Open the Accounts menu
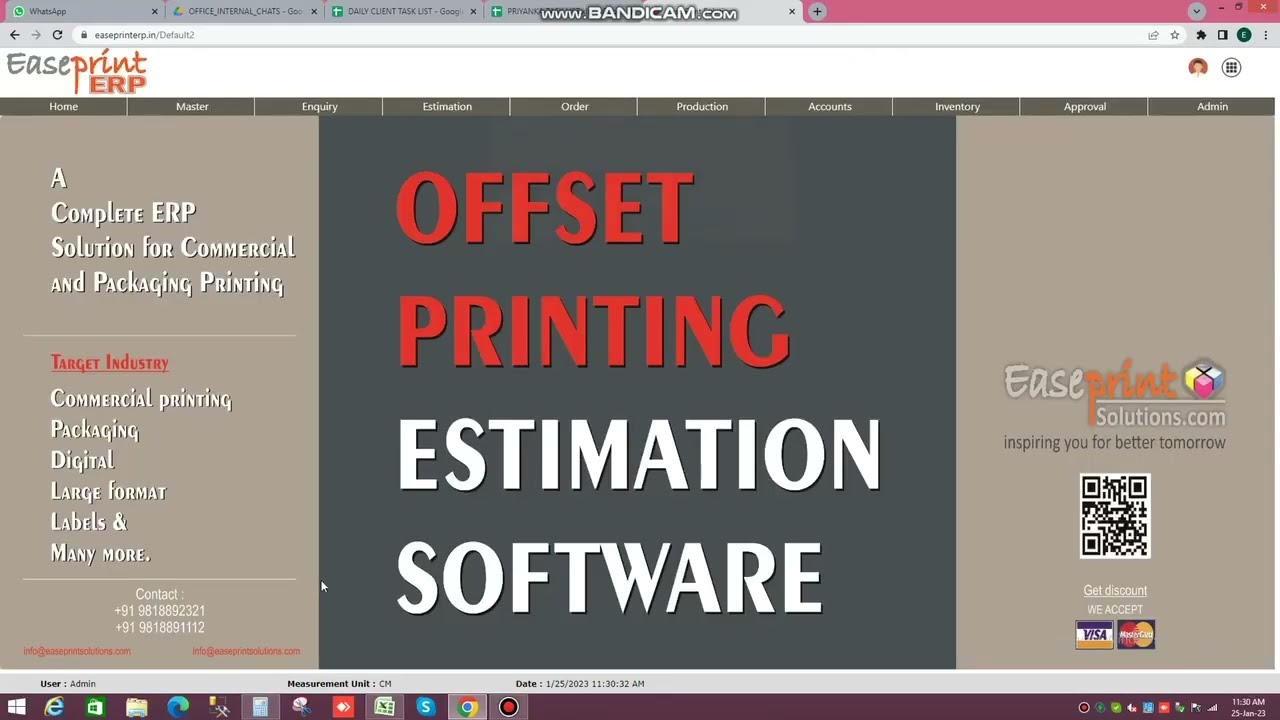Image resolution: width=1280 pixels, height=720 pixels. tap(830, 106)
